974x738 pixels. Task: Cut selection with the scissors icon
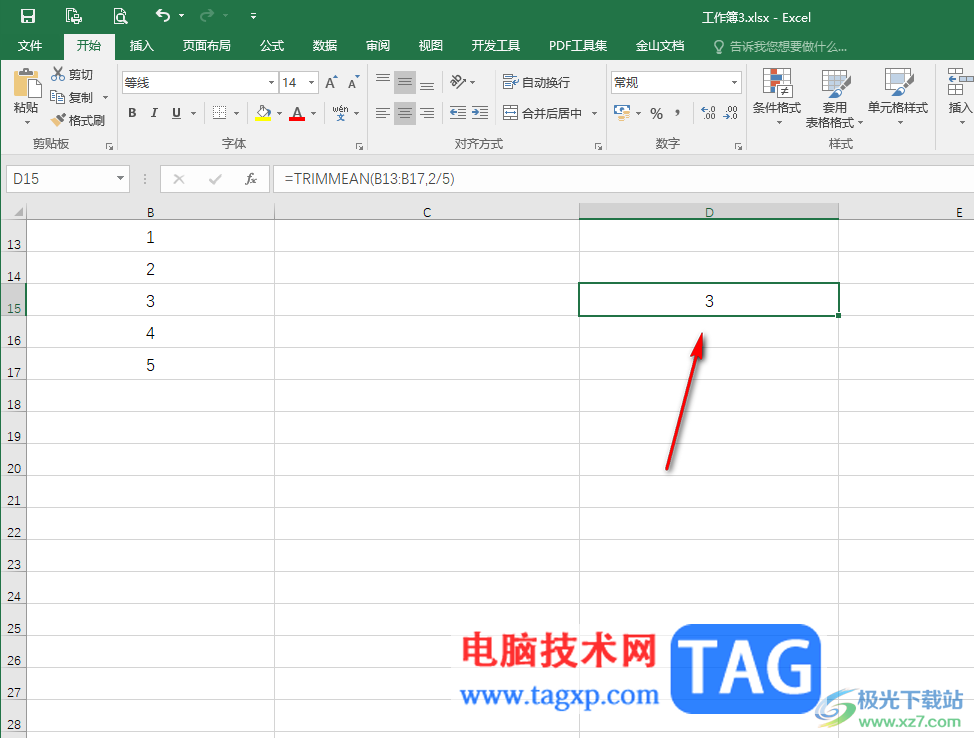58,74
